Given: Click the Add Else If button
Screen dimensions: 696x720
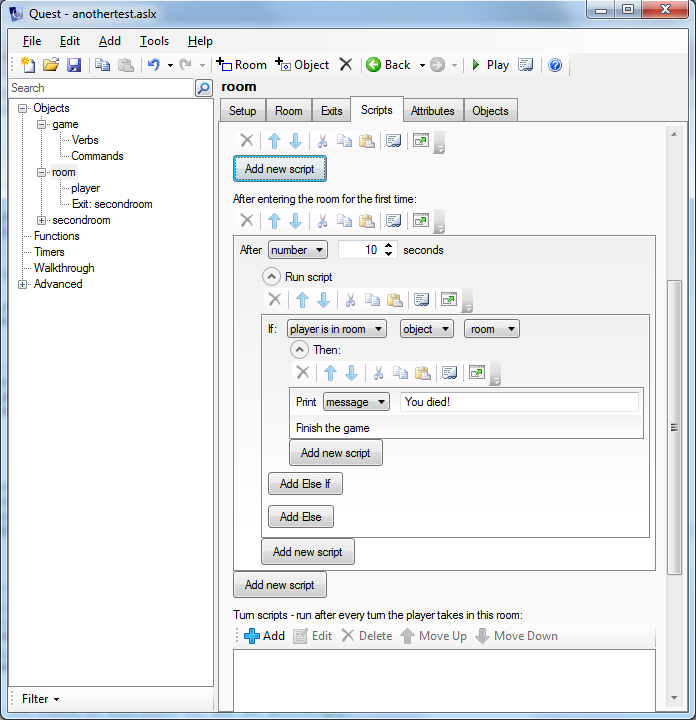Looking at the screenshot, I should 305,484.
